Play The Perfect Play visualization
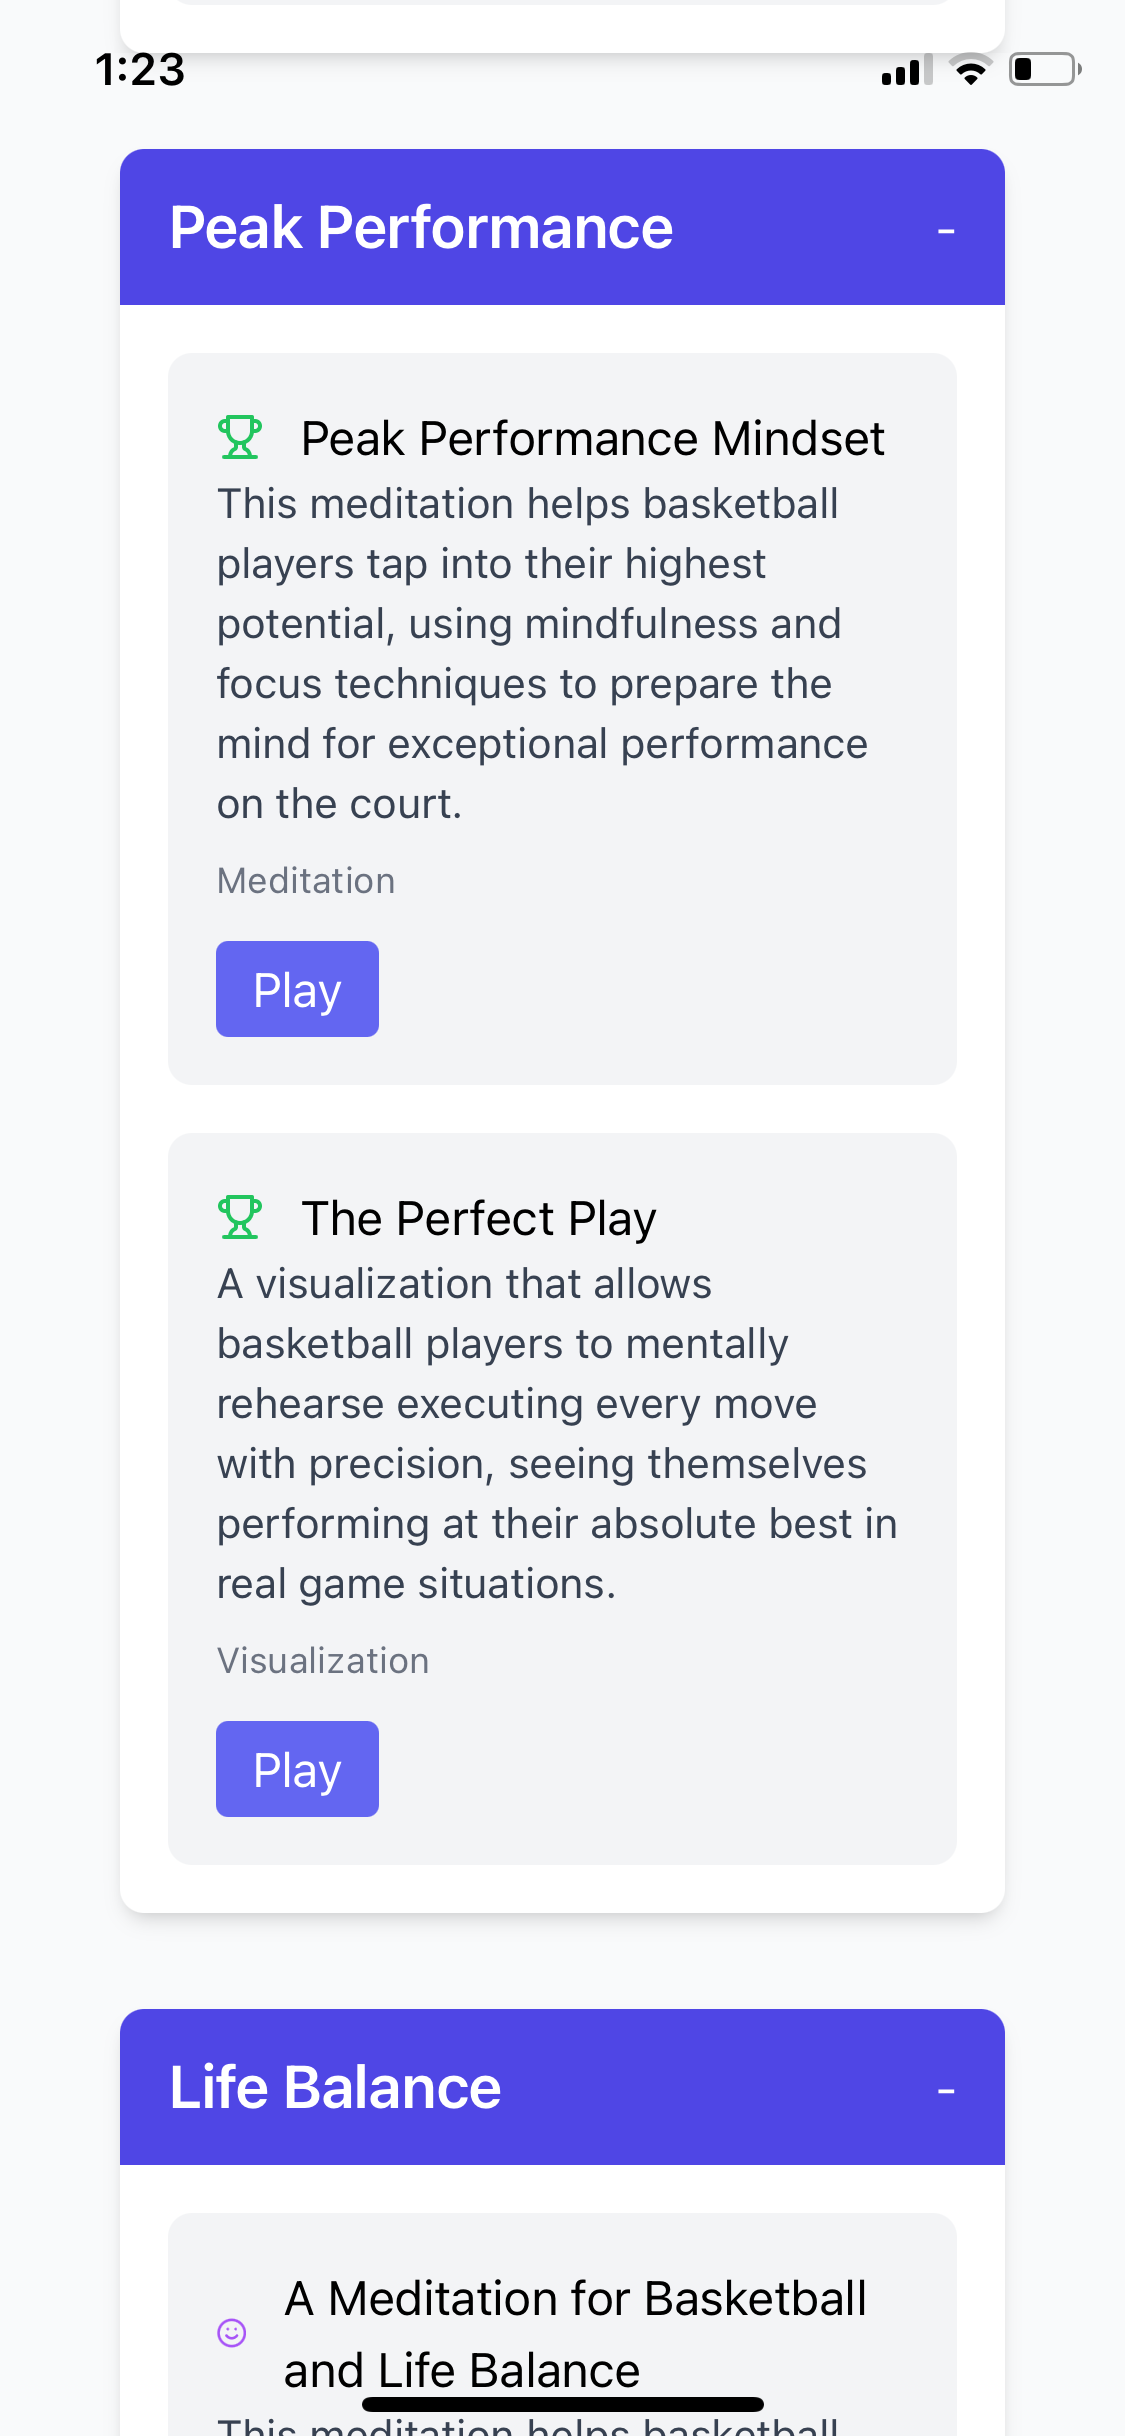Viewport: 1125px width, 2436px height. click(297, 1768)
